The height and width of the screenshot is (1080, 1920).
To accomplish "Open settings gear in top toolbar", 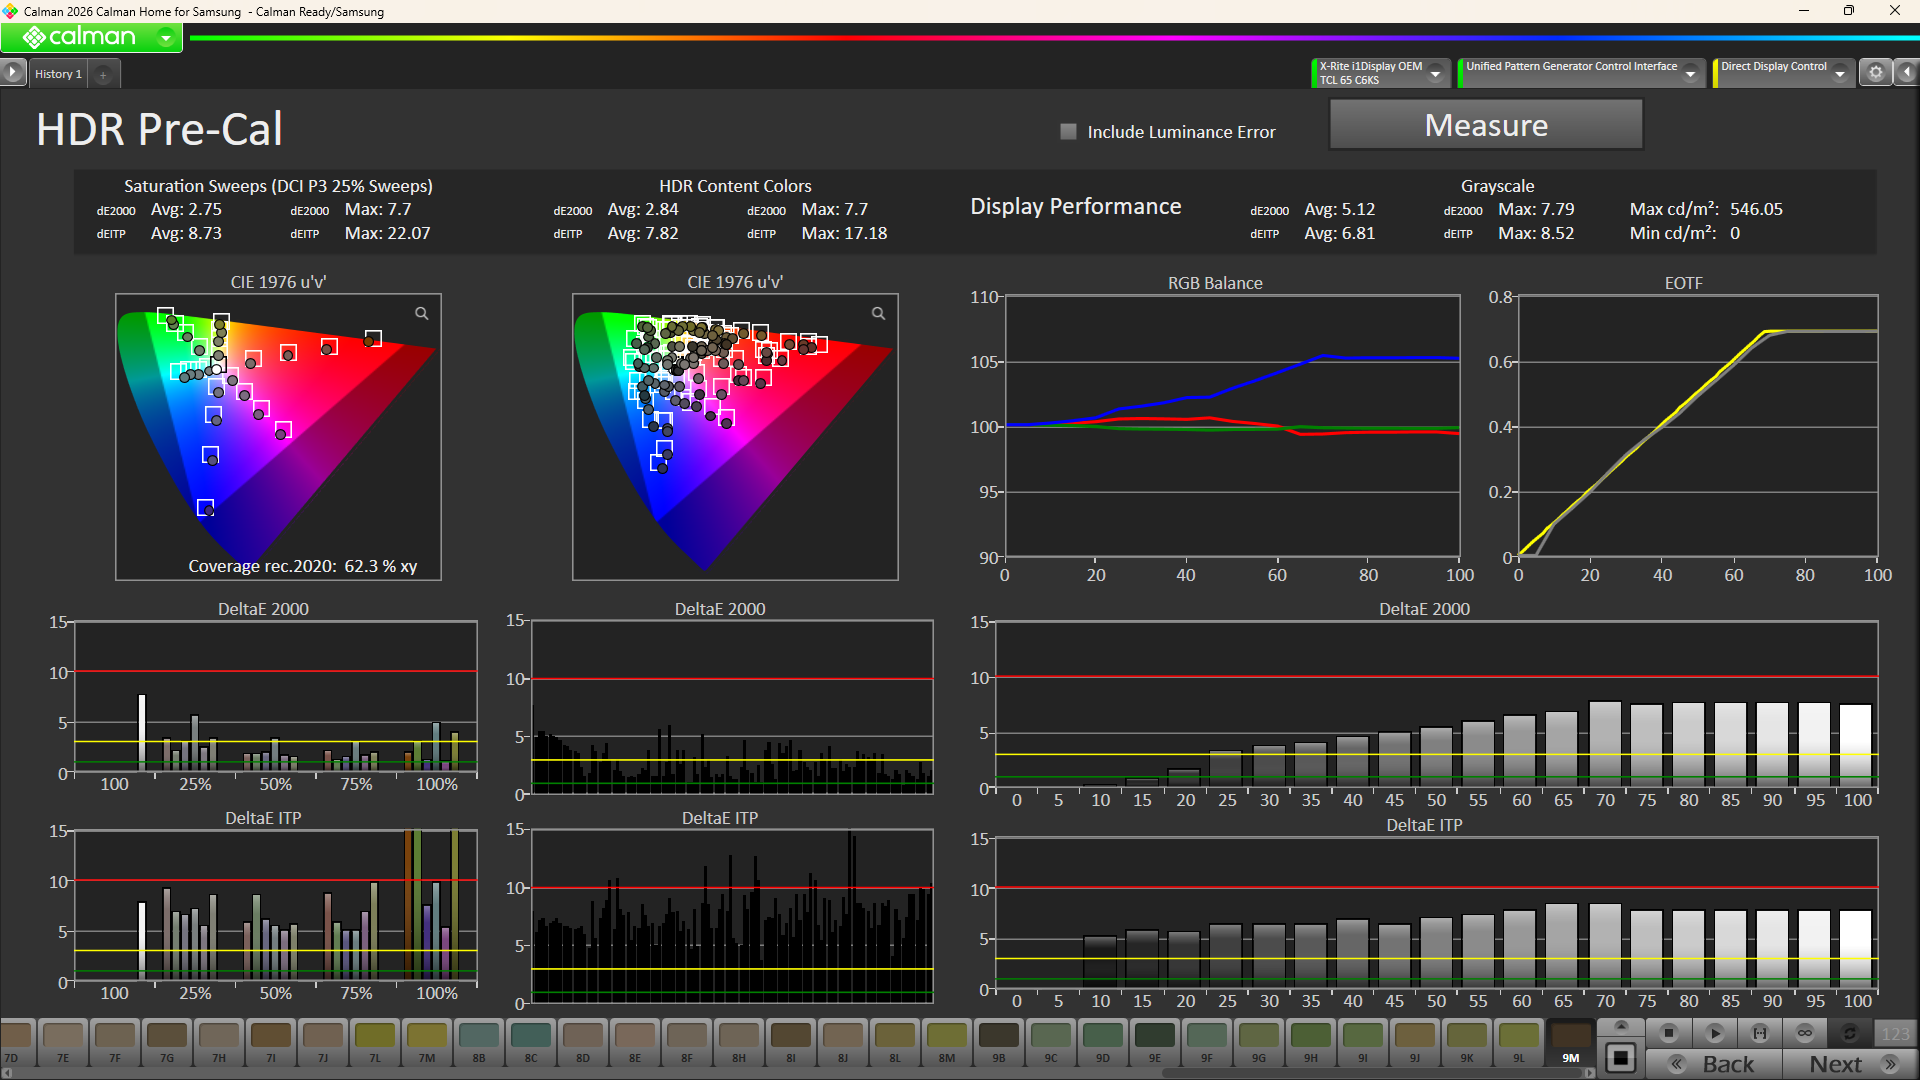I will point(1876,73).
